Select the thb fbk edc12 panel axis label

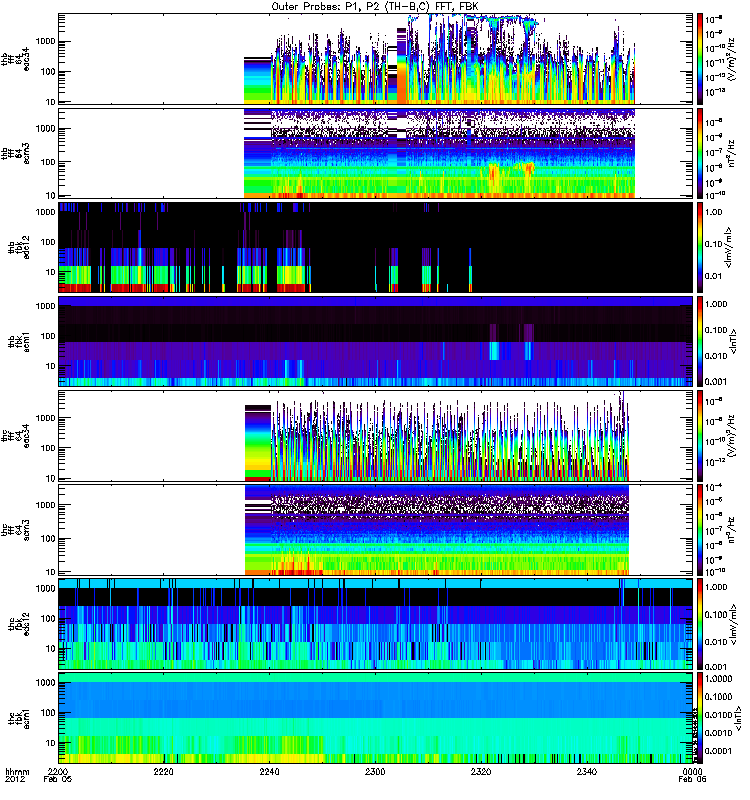click(x=19, y=247)
